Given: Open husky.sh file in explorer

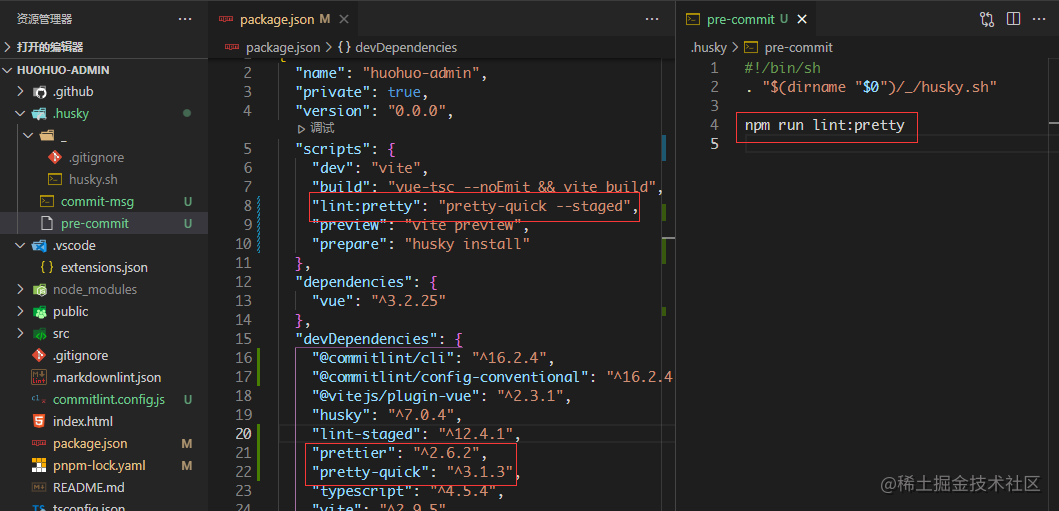Looking at the screenshot, I should tap(93, 180).
